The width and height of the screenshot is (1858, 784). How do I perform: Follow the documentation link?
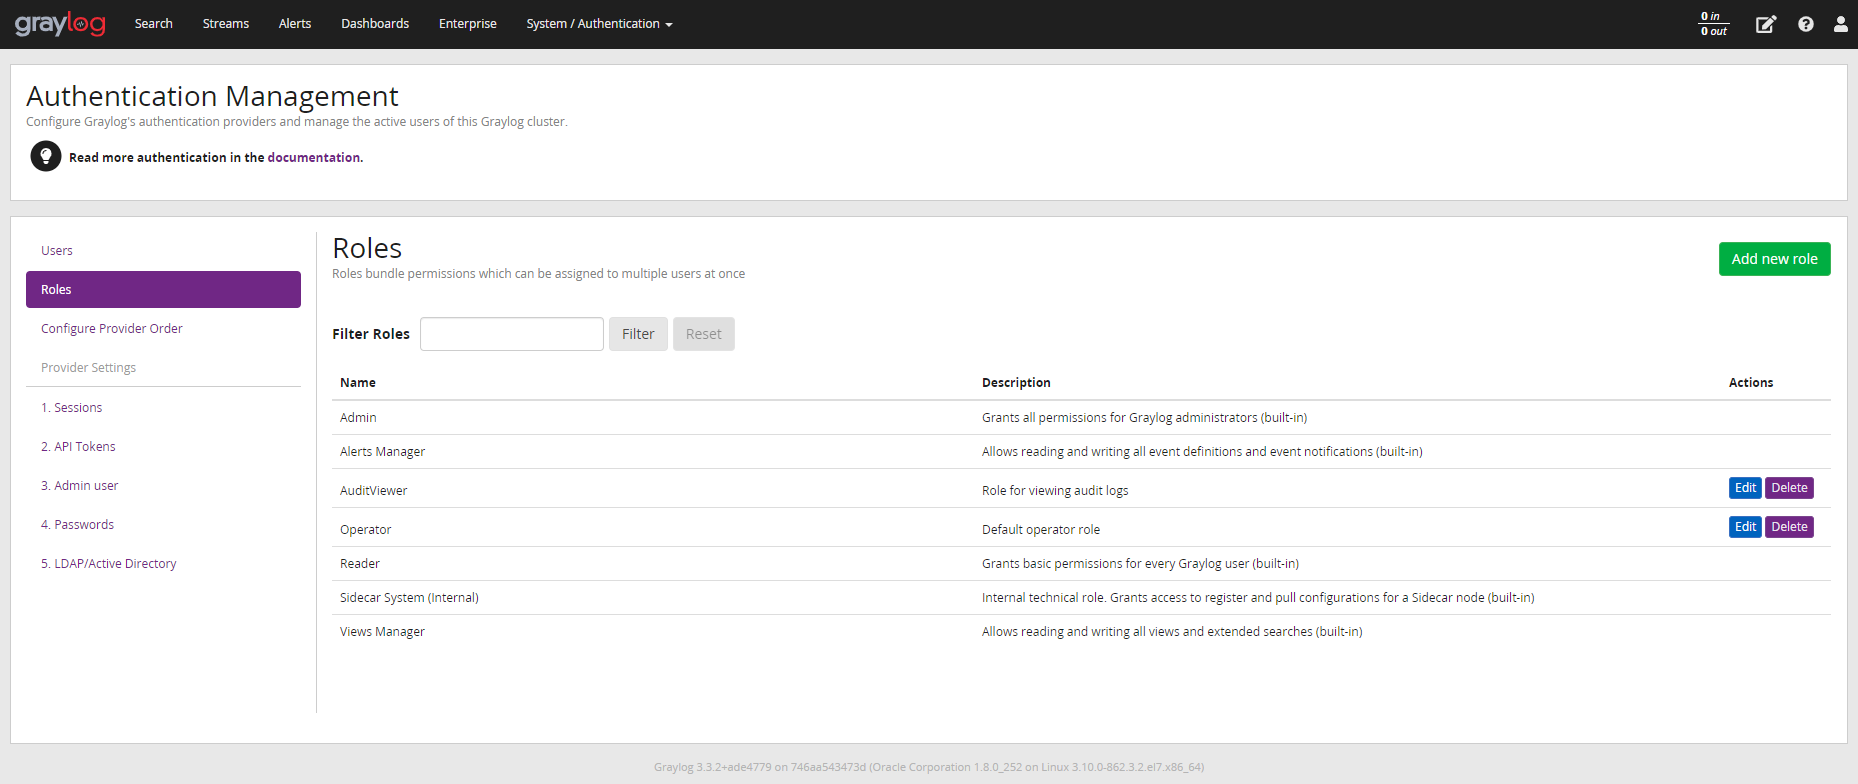(x=313, y=157)
